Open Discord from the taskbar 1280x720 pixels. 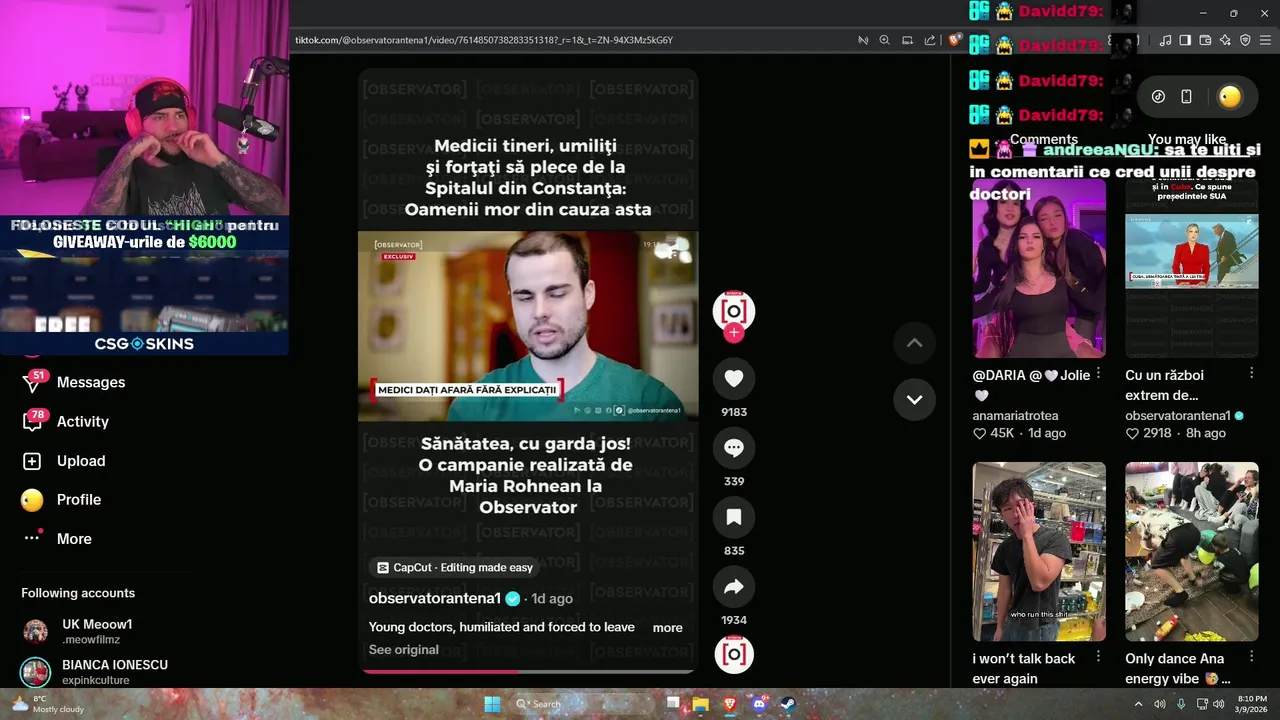click(x=759, y=704)
